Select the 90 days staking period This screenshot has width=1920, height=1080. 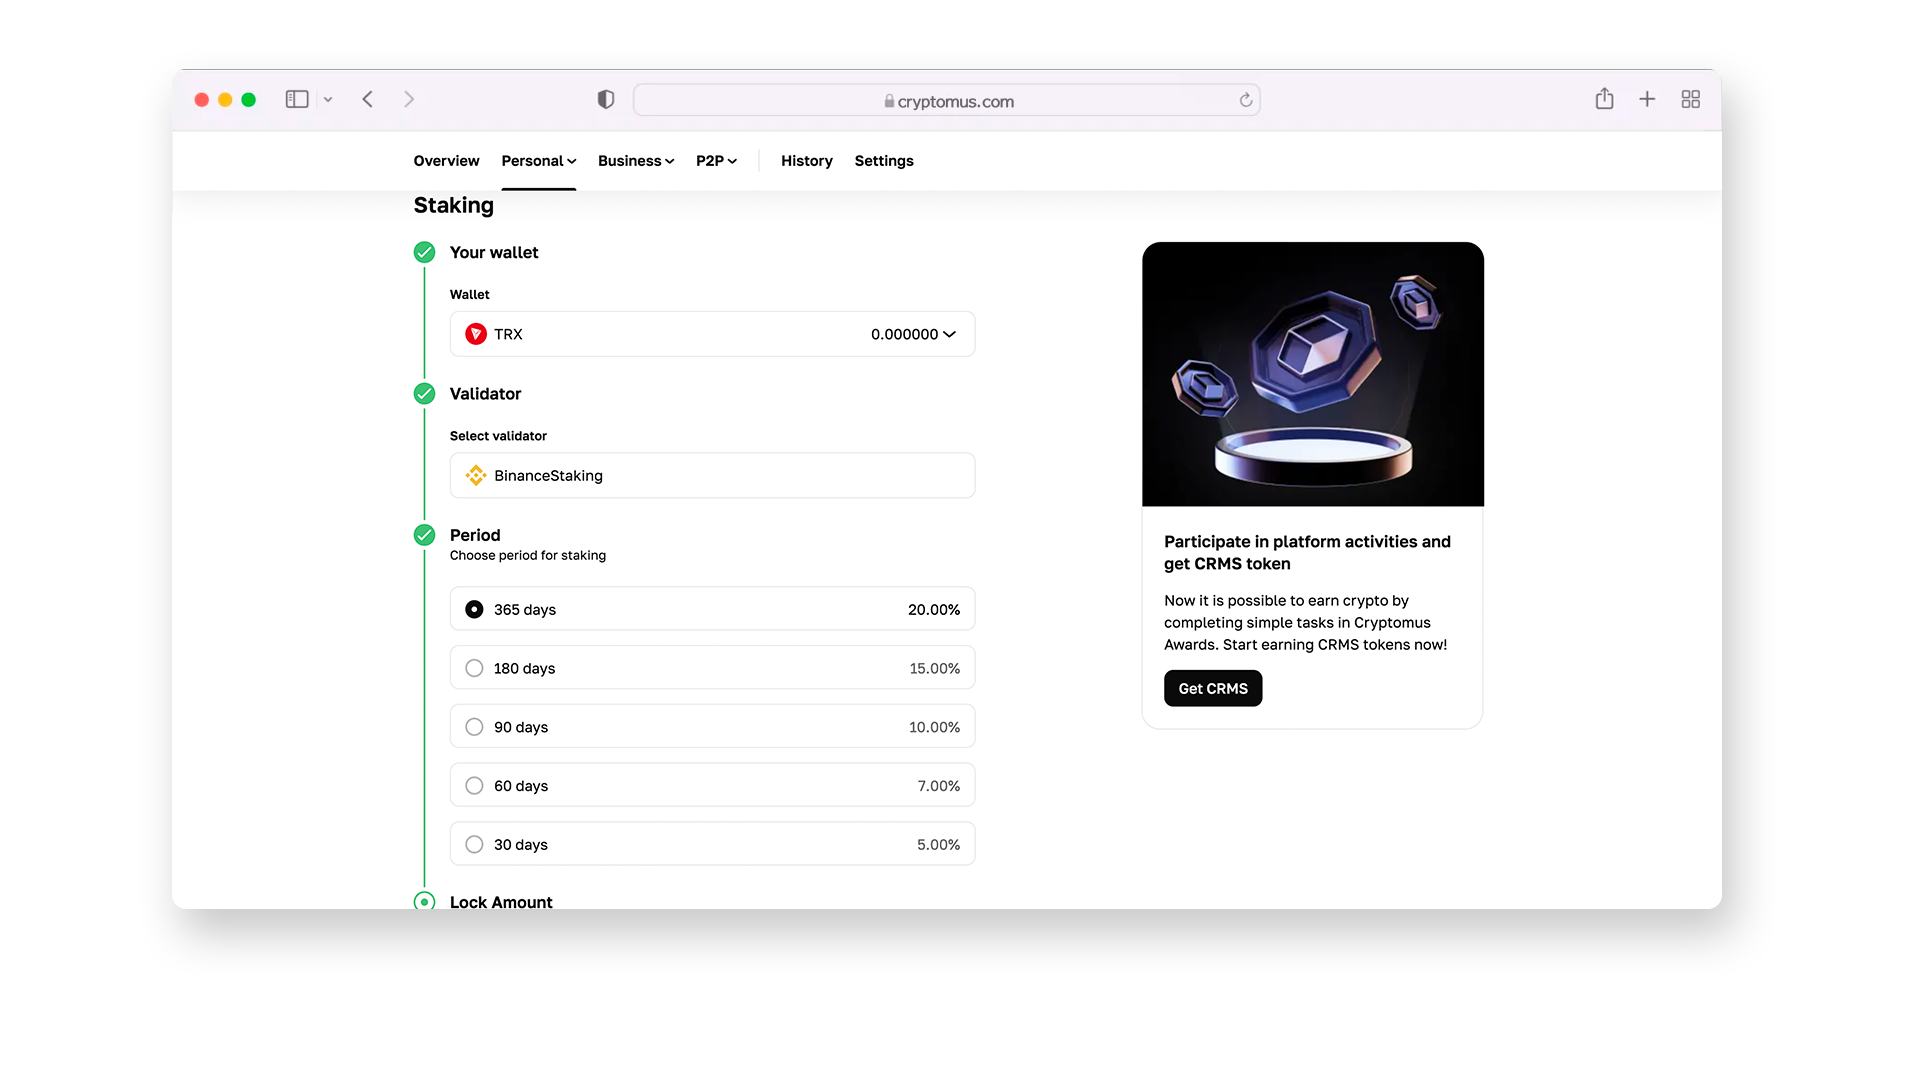coord(473,727)
